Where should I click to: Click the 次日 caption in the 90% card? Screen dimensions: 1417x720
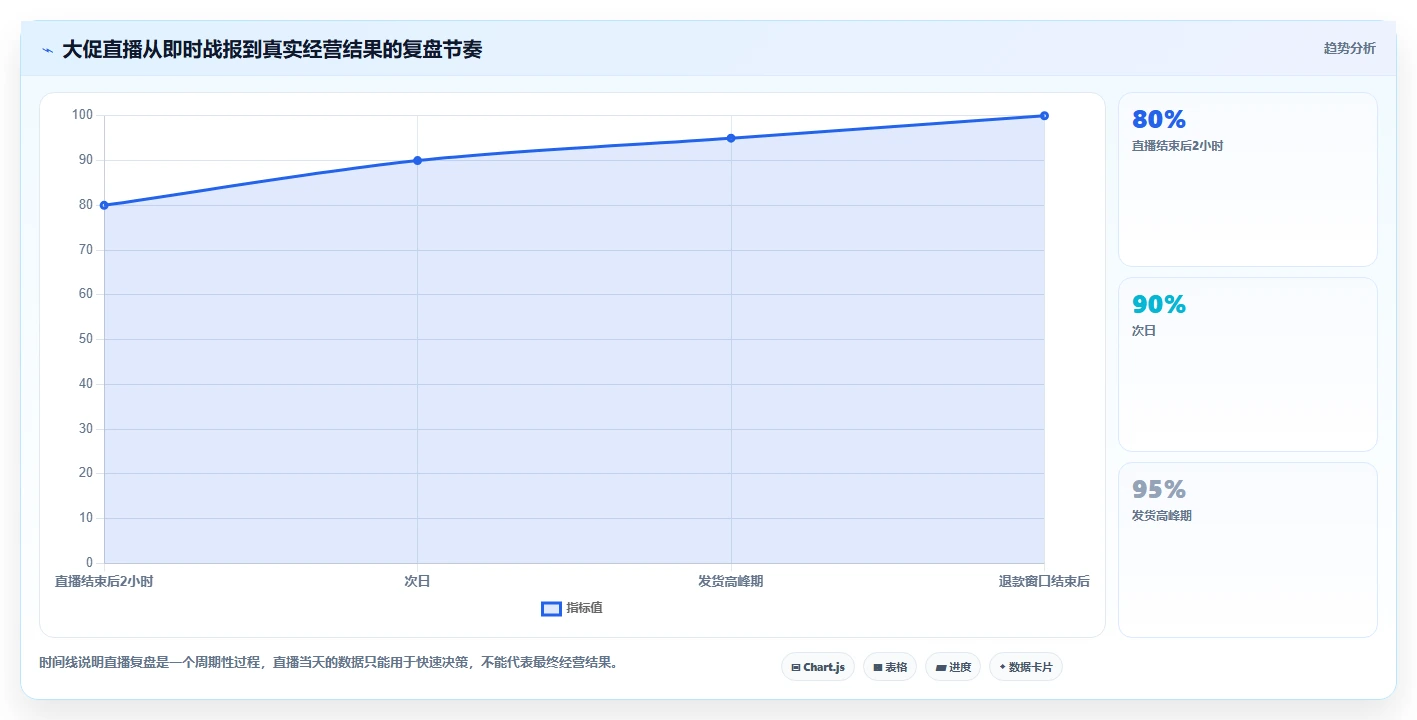[x=1144, y=331]
